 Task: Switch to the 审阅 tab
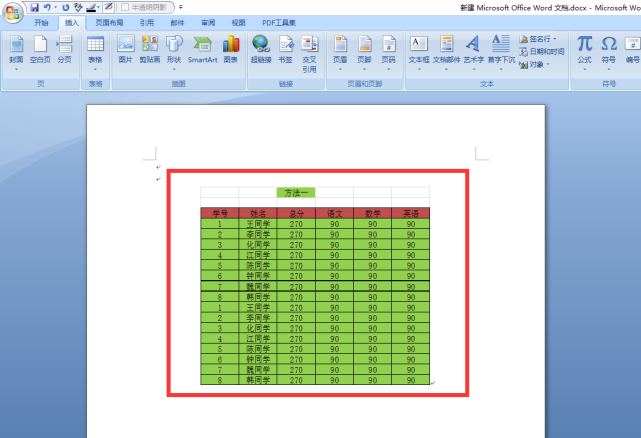pyautogui.click(x=208, y=23)
